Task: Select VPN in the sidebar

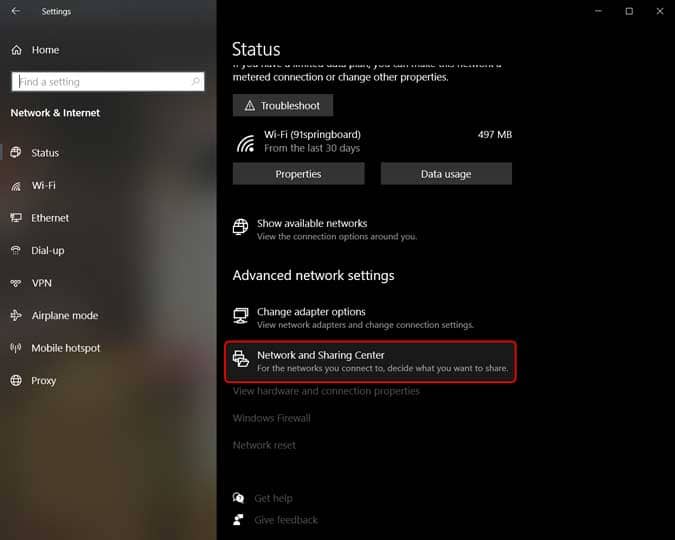Action: [x=41, y=283]
